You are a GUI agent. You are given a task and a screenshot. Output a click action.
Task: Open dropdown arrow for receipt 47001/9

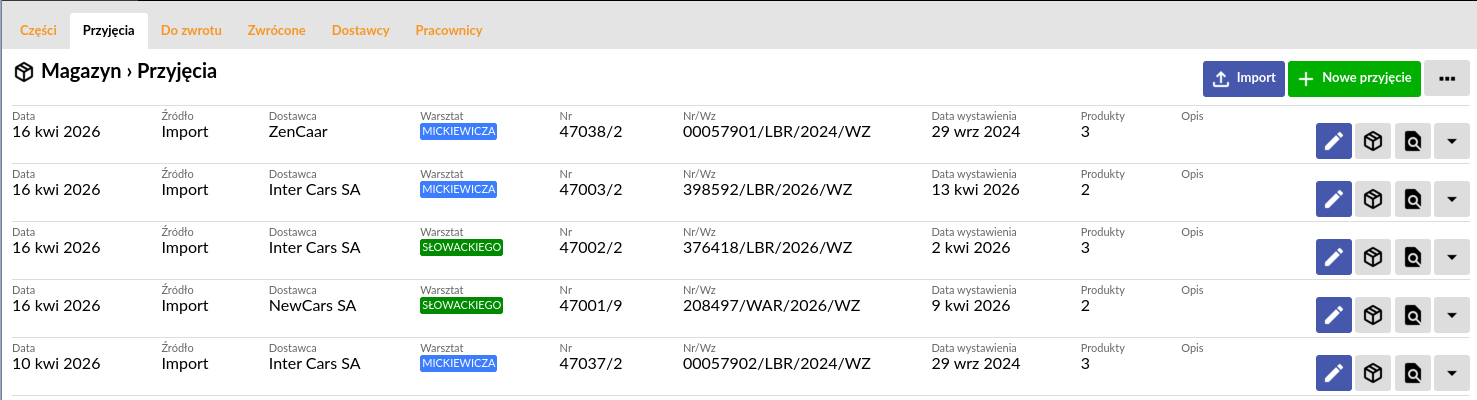(x=1451, y=316)
